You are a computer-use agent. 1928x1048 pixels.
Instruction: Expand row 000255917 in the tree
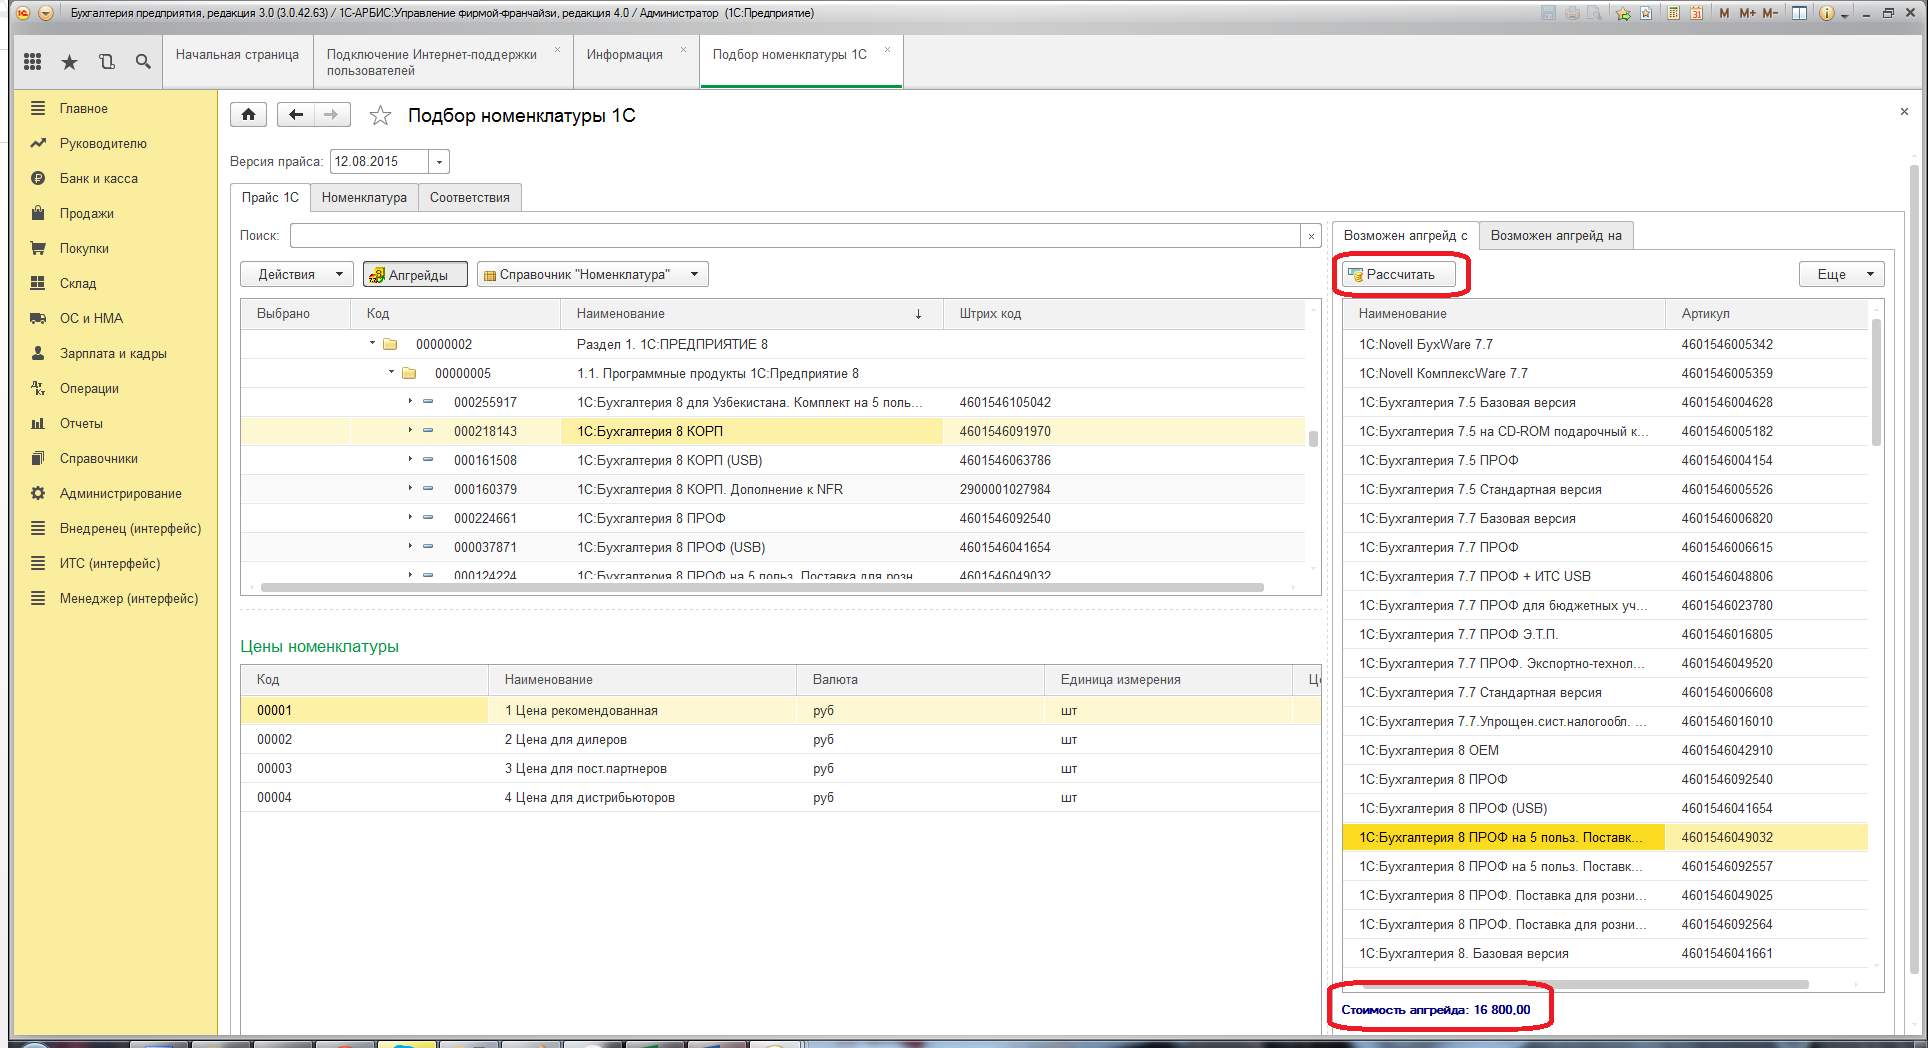[x=410, y=401]
